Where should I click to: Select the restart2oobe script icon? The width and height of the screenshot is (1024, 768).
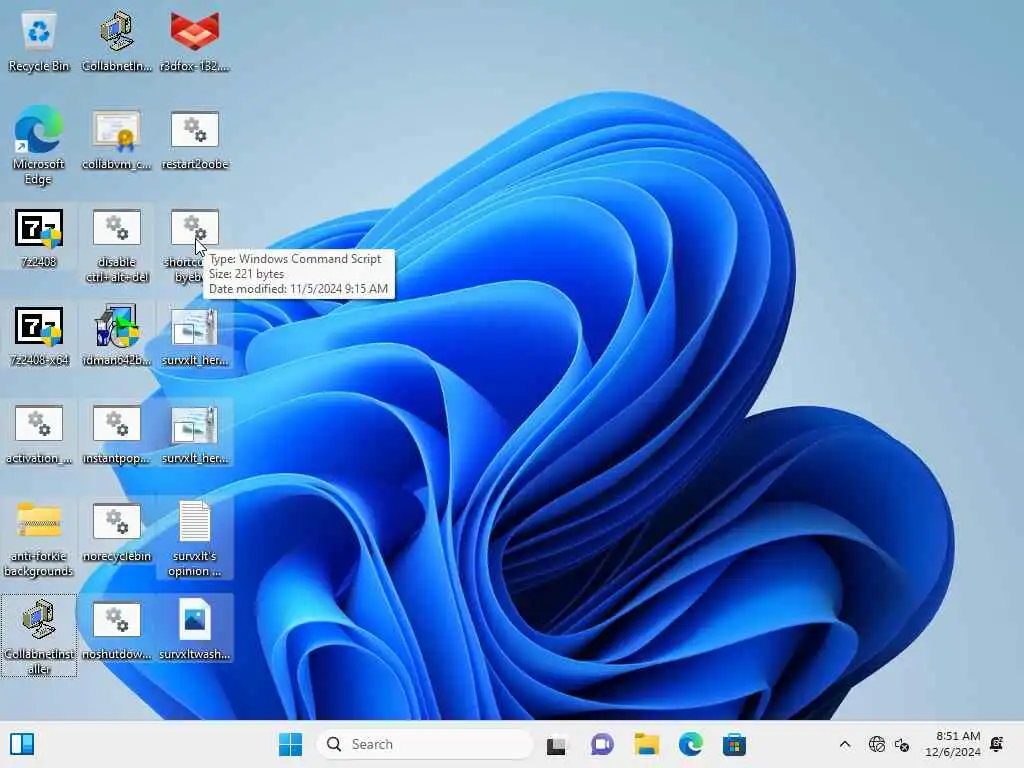click(195, 140)
